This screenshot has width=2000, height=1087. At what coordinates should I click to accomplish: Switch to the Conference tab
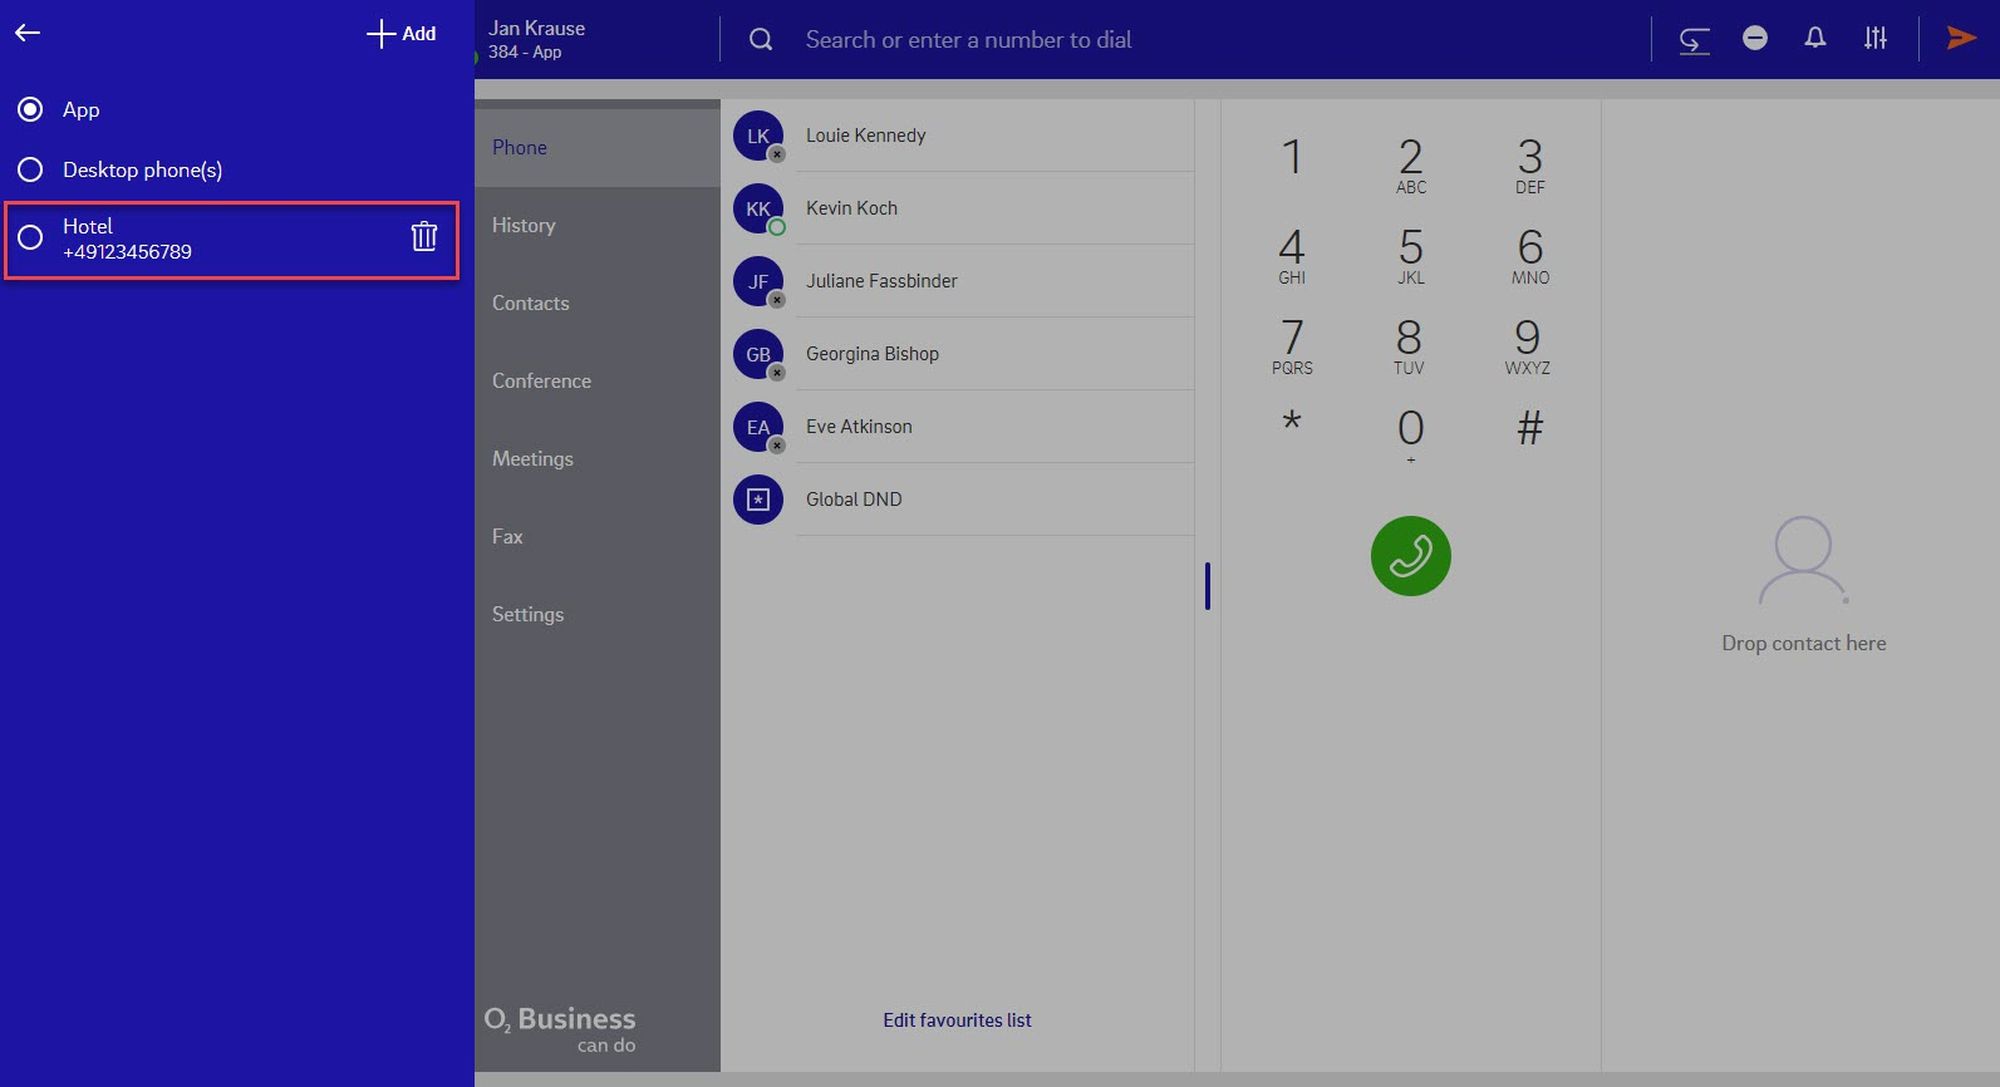[x=541, y=381]
